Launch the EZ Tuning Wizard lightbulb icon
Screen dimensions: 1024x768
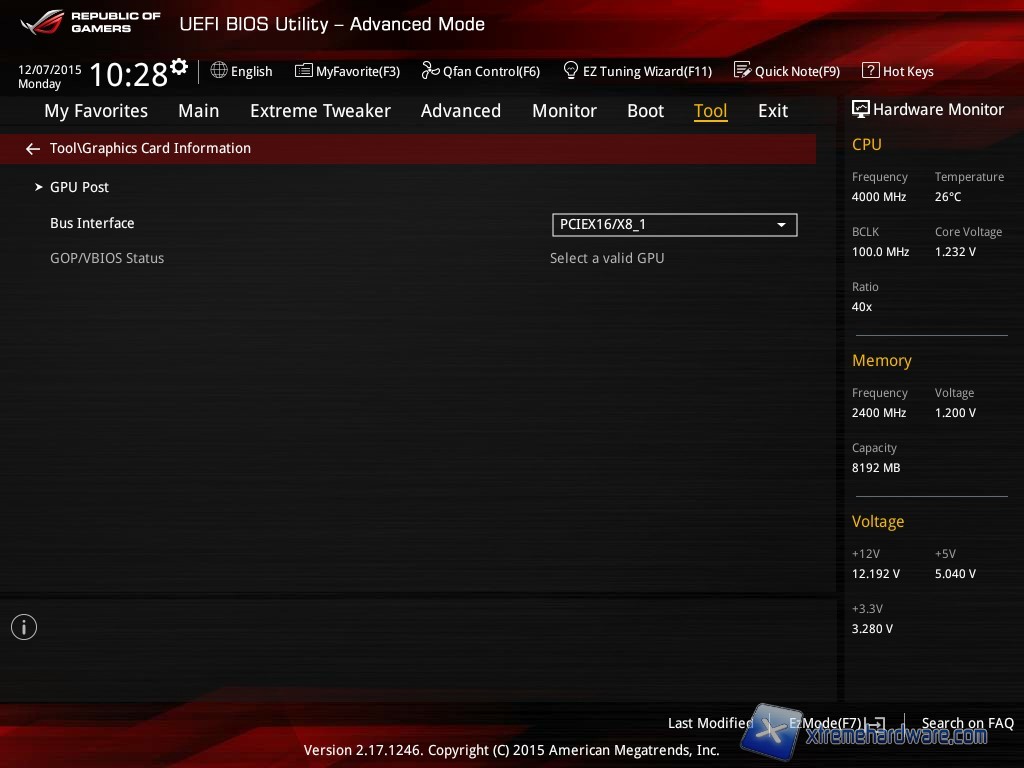[571, 71]
